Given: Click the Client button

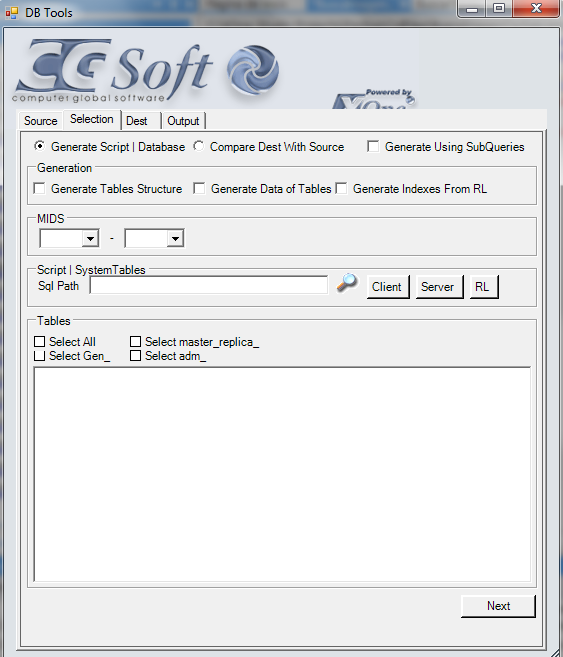Looking at the screenshot, I should click(x=388, y=287).
